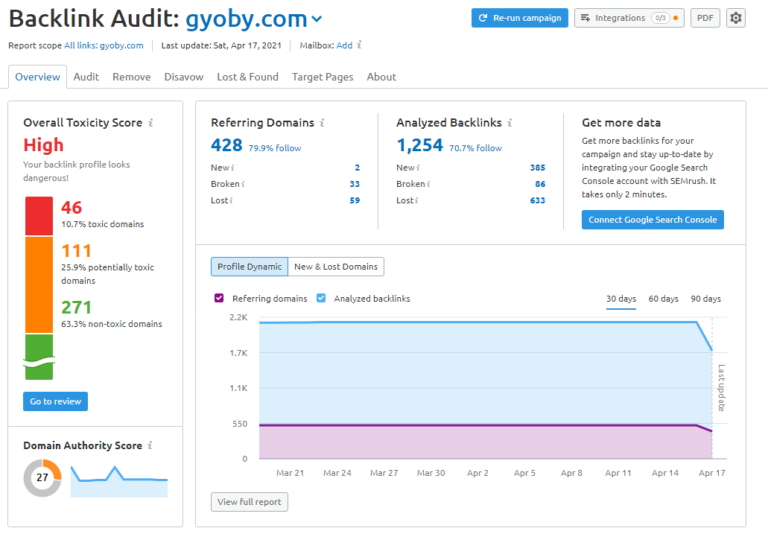Click the 111 potentially toxic domains number
The height and width of the screenshot is (534, 768).
tap(76, 251)
